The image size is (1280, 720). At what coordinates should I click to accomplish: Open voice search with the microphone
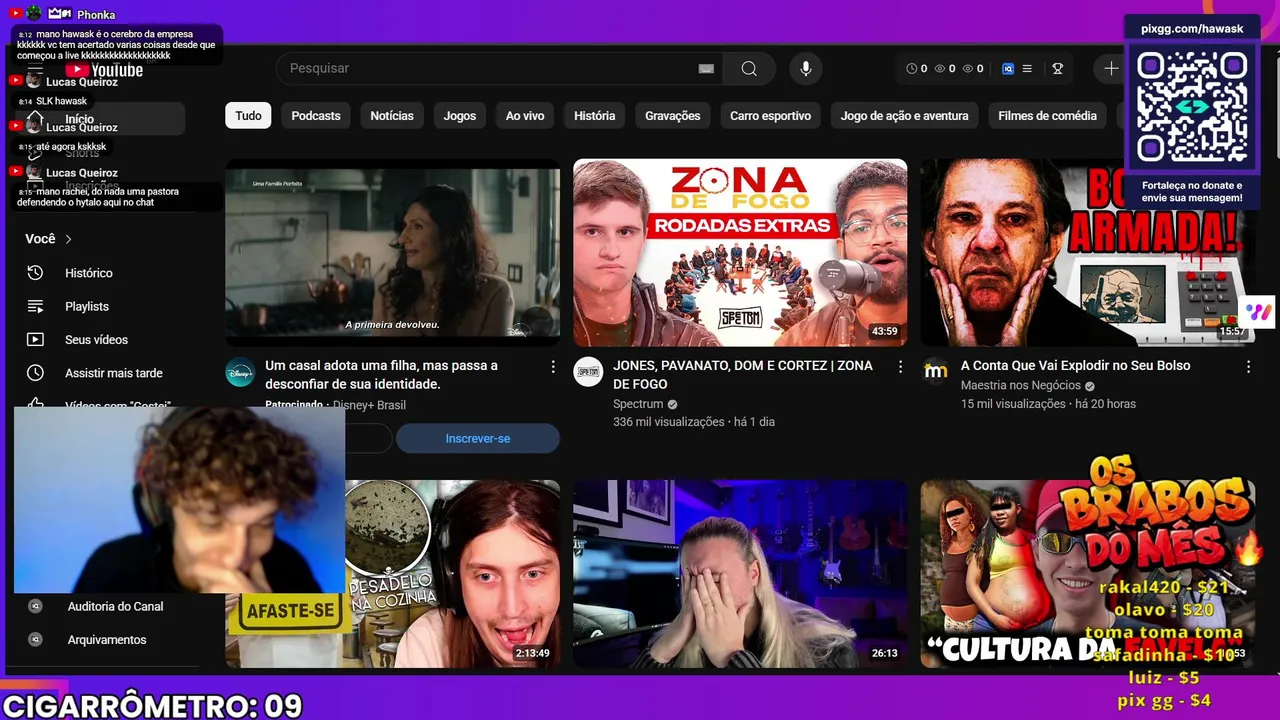click(805, 68)
